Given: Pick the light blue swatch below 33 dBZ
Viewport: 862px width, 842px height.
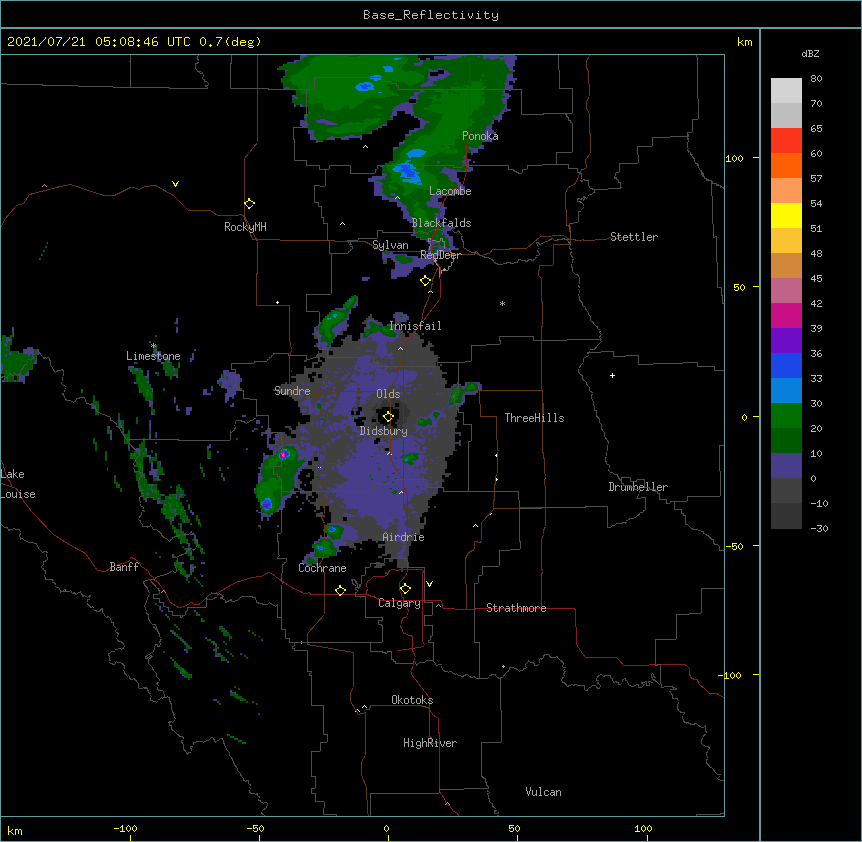Looking at the screenshot, I should tap(786, 391).
